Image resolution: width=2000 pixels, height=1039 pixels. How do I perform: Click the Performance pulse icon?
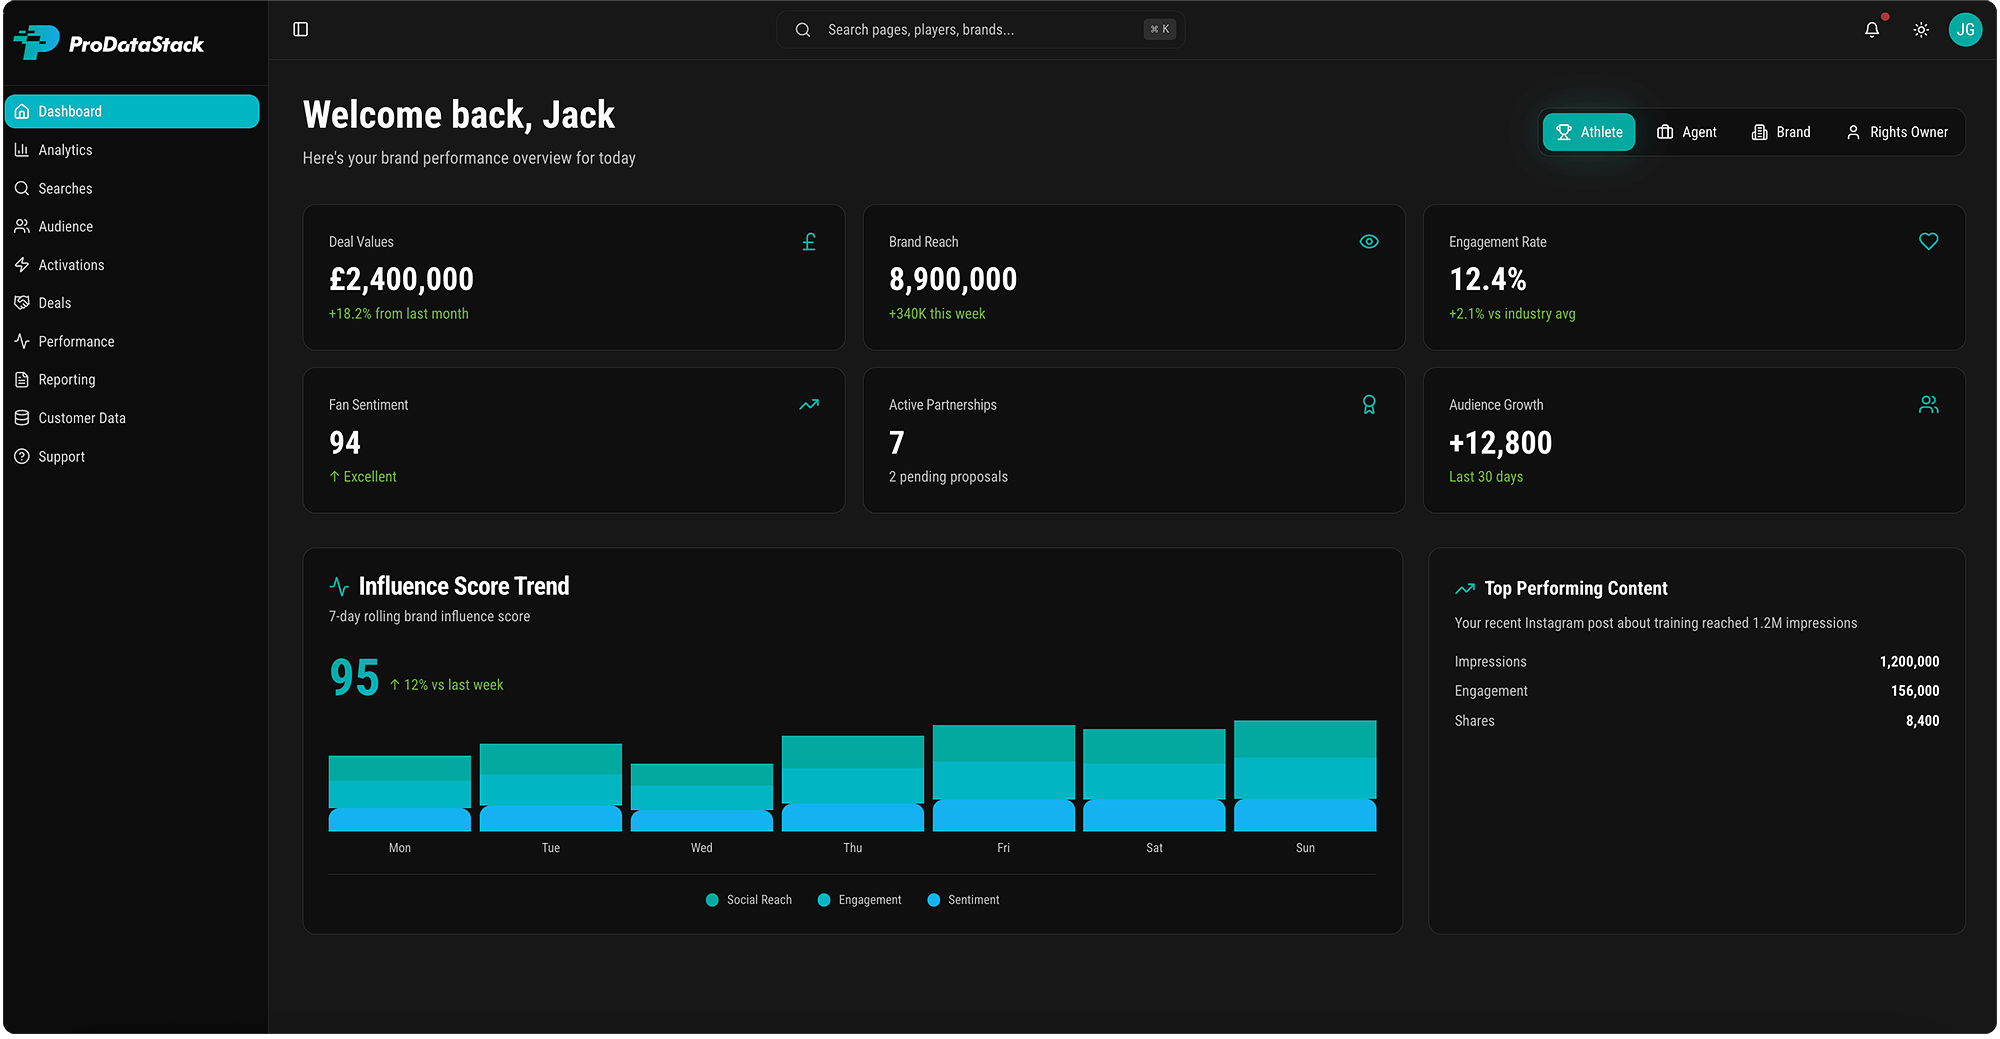[x=21, y=341]
